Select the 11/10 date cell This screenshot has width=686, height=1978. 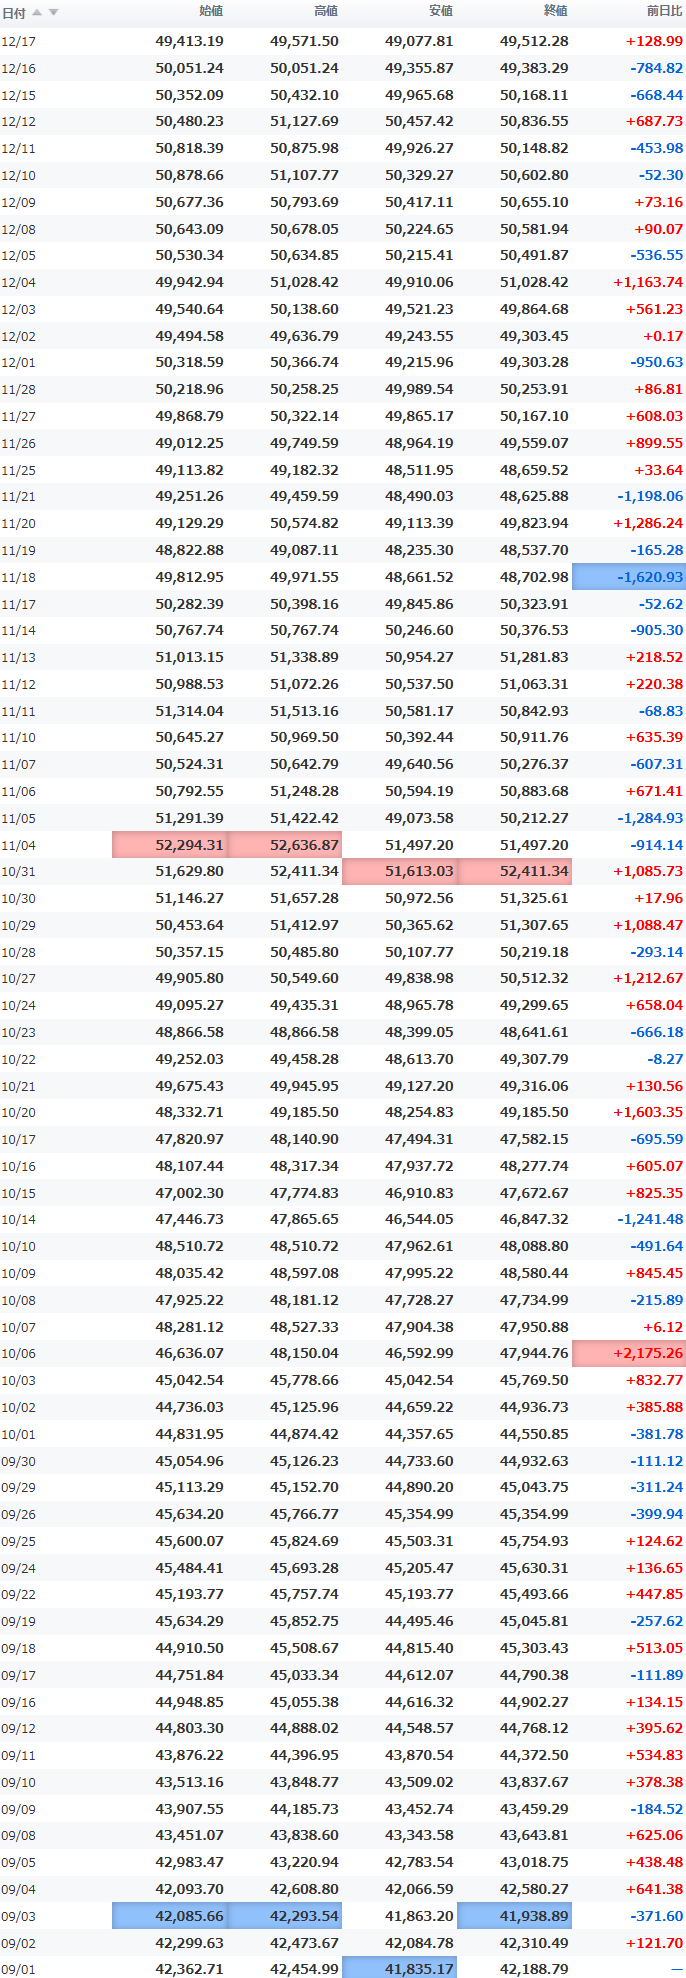click(x=18, y=738)
